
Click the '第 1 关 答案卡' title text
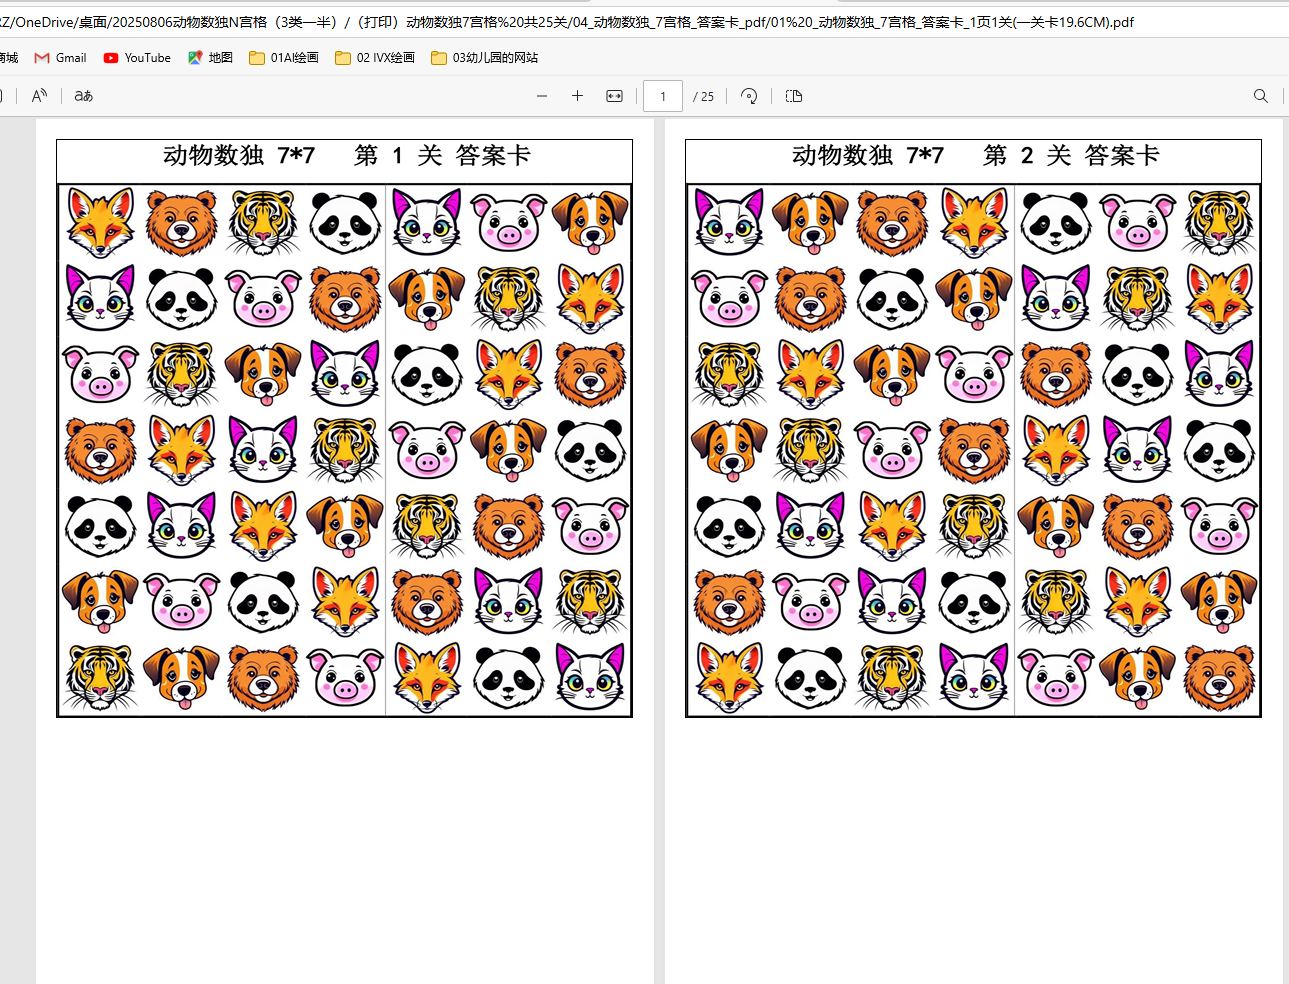pyautogui.click(x=442, y=156)
